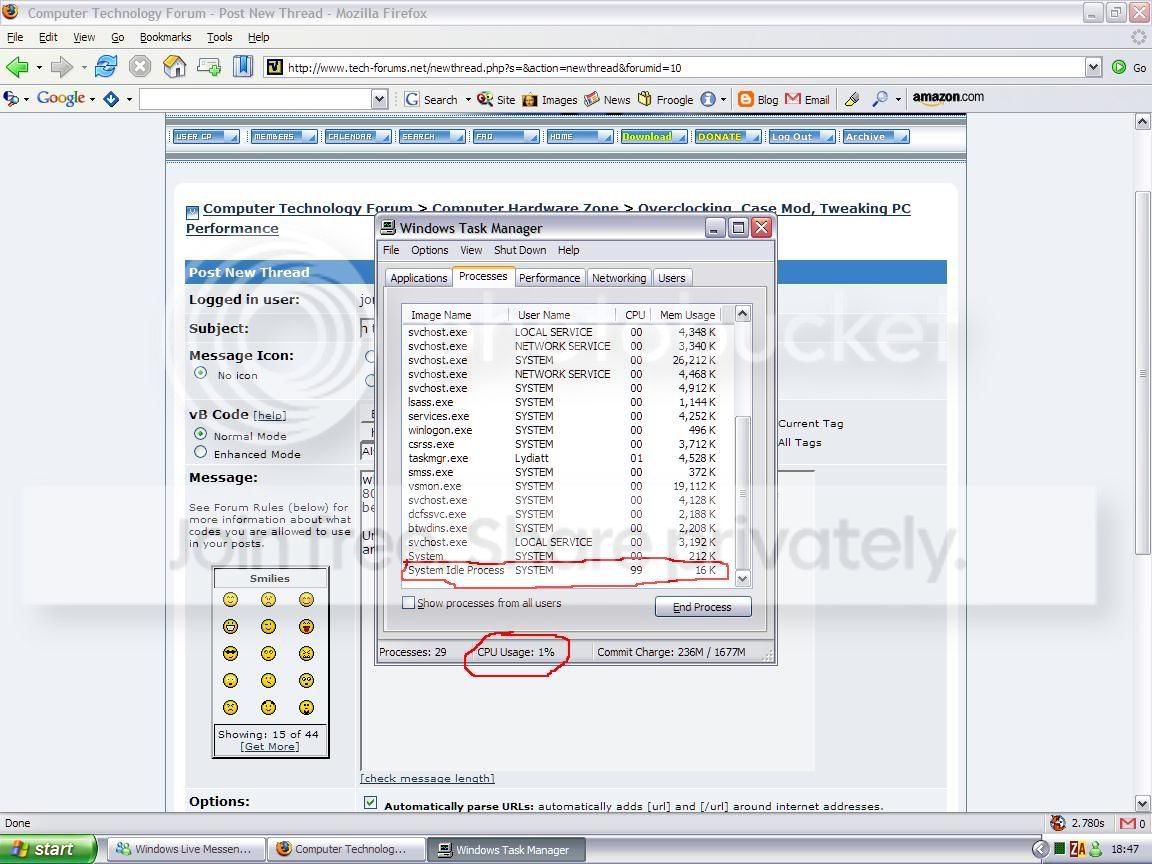Click the Home icon in Firefox toolbar

[x=175, y=67]
